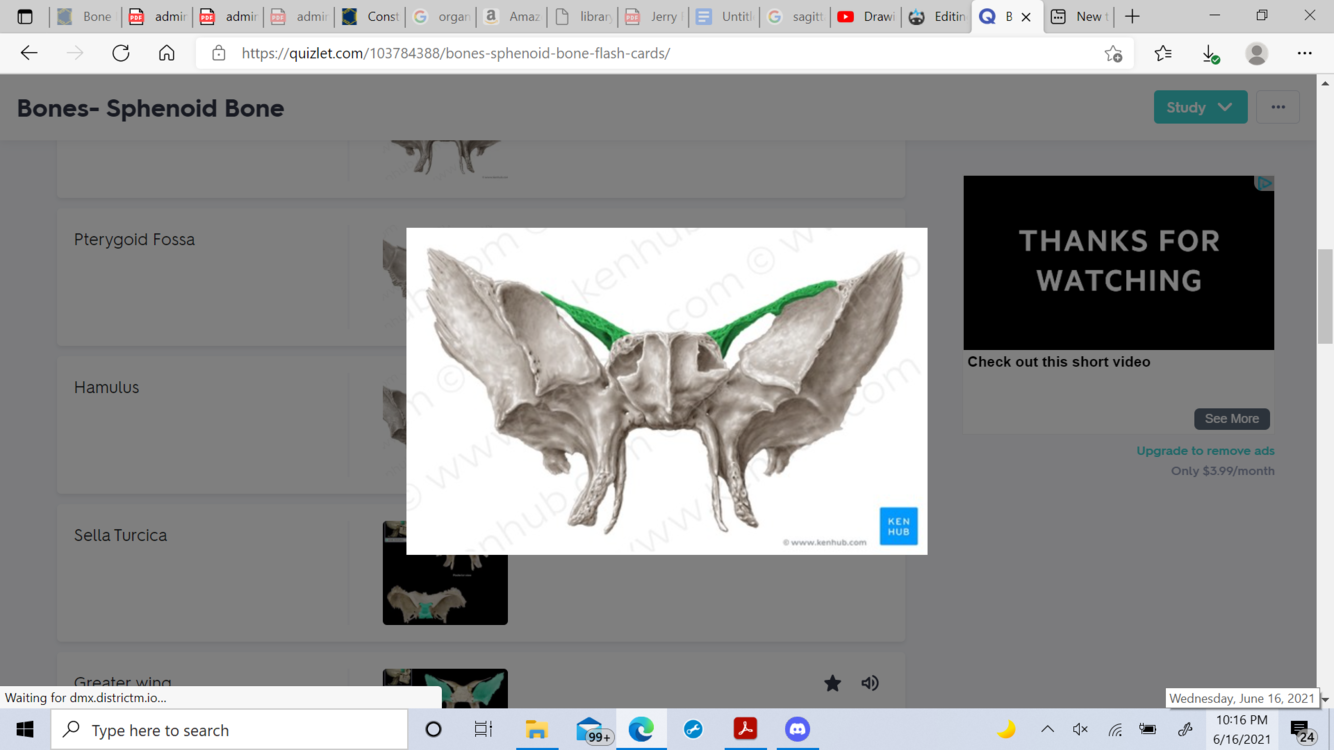
Task: Open Edge settings and more menu
Action: [x=1304, y=53]
